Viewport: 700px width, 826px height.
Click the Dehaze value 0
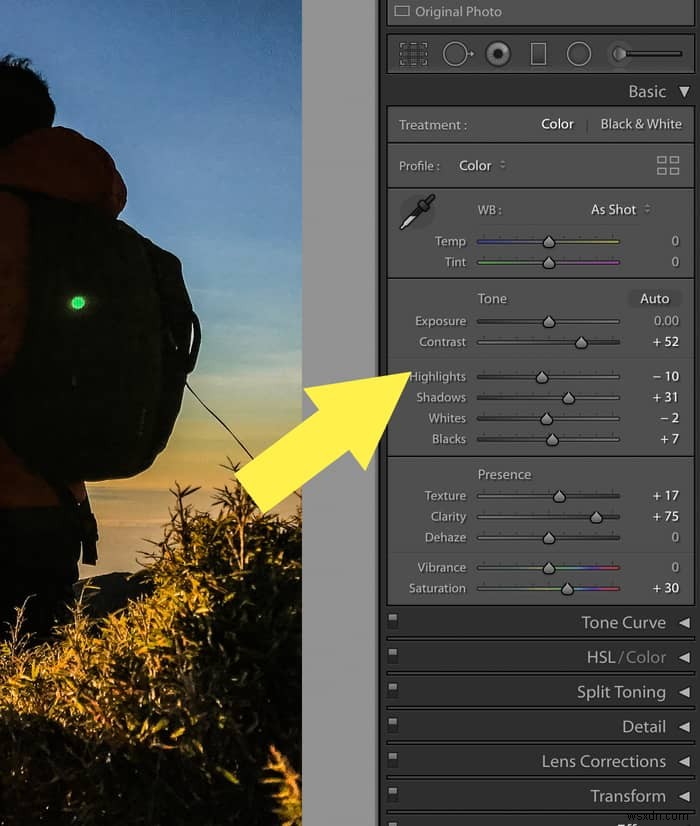tap(675, 537)
